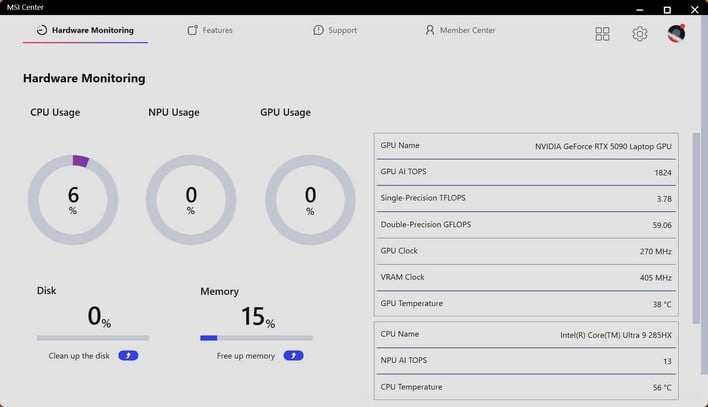Click the CPU Usage gauge
The width and height of the screenshot is (708, 407).
coord(73,200)
